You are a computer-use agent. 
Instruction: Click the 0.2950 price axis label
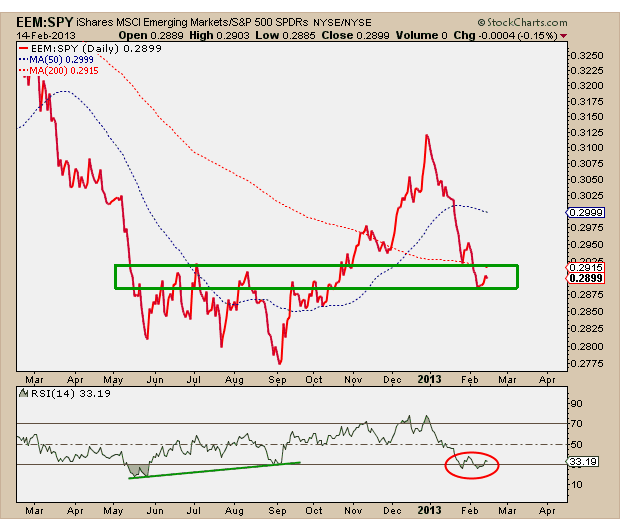587,244
